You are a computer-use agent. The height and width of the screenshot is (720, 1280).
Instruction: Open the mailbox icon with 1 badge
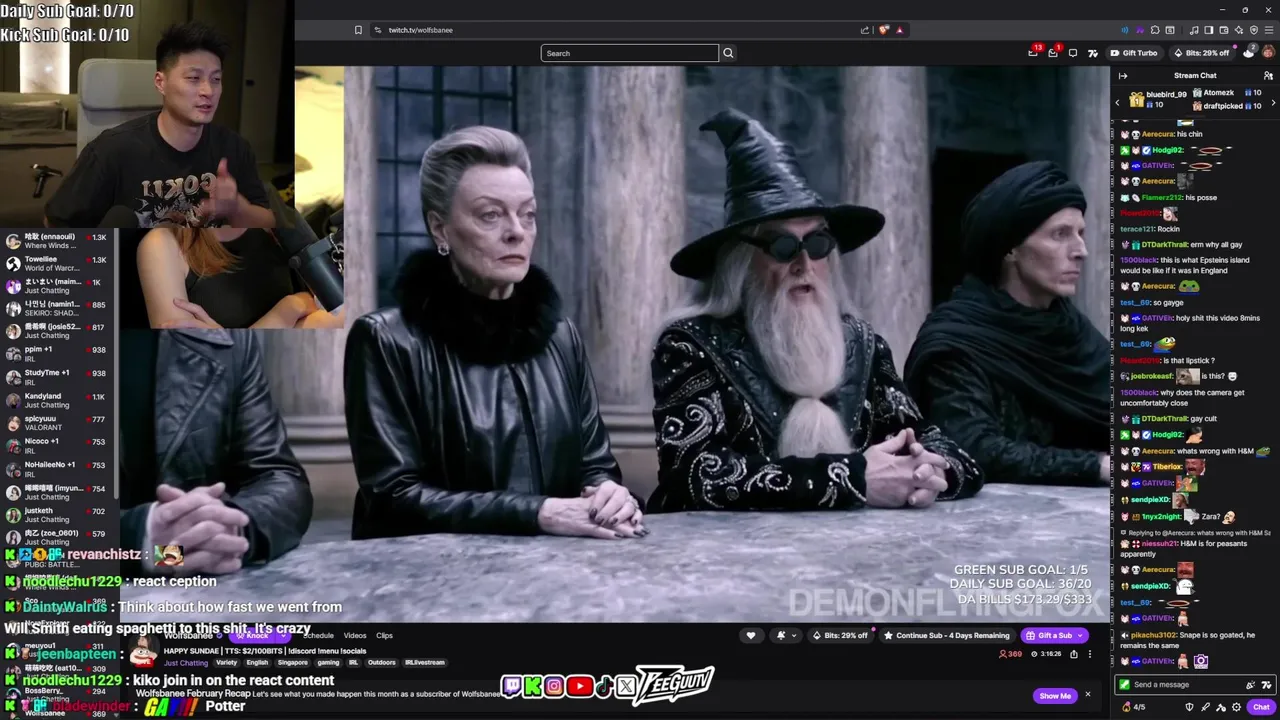point(1053,52)
